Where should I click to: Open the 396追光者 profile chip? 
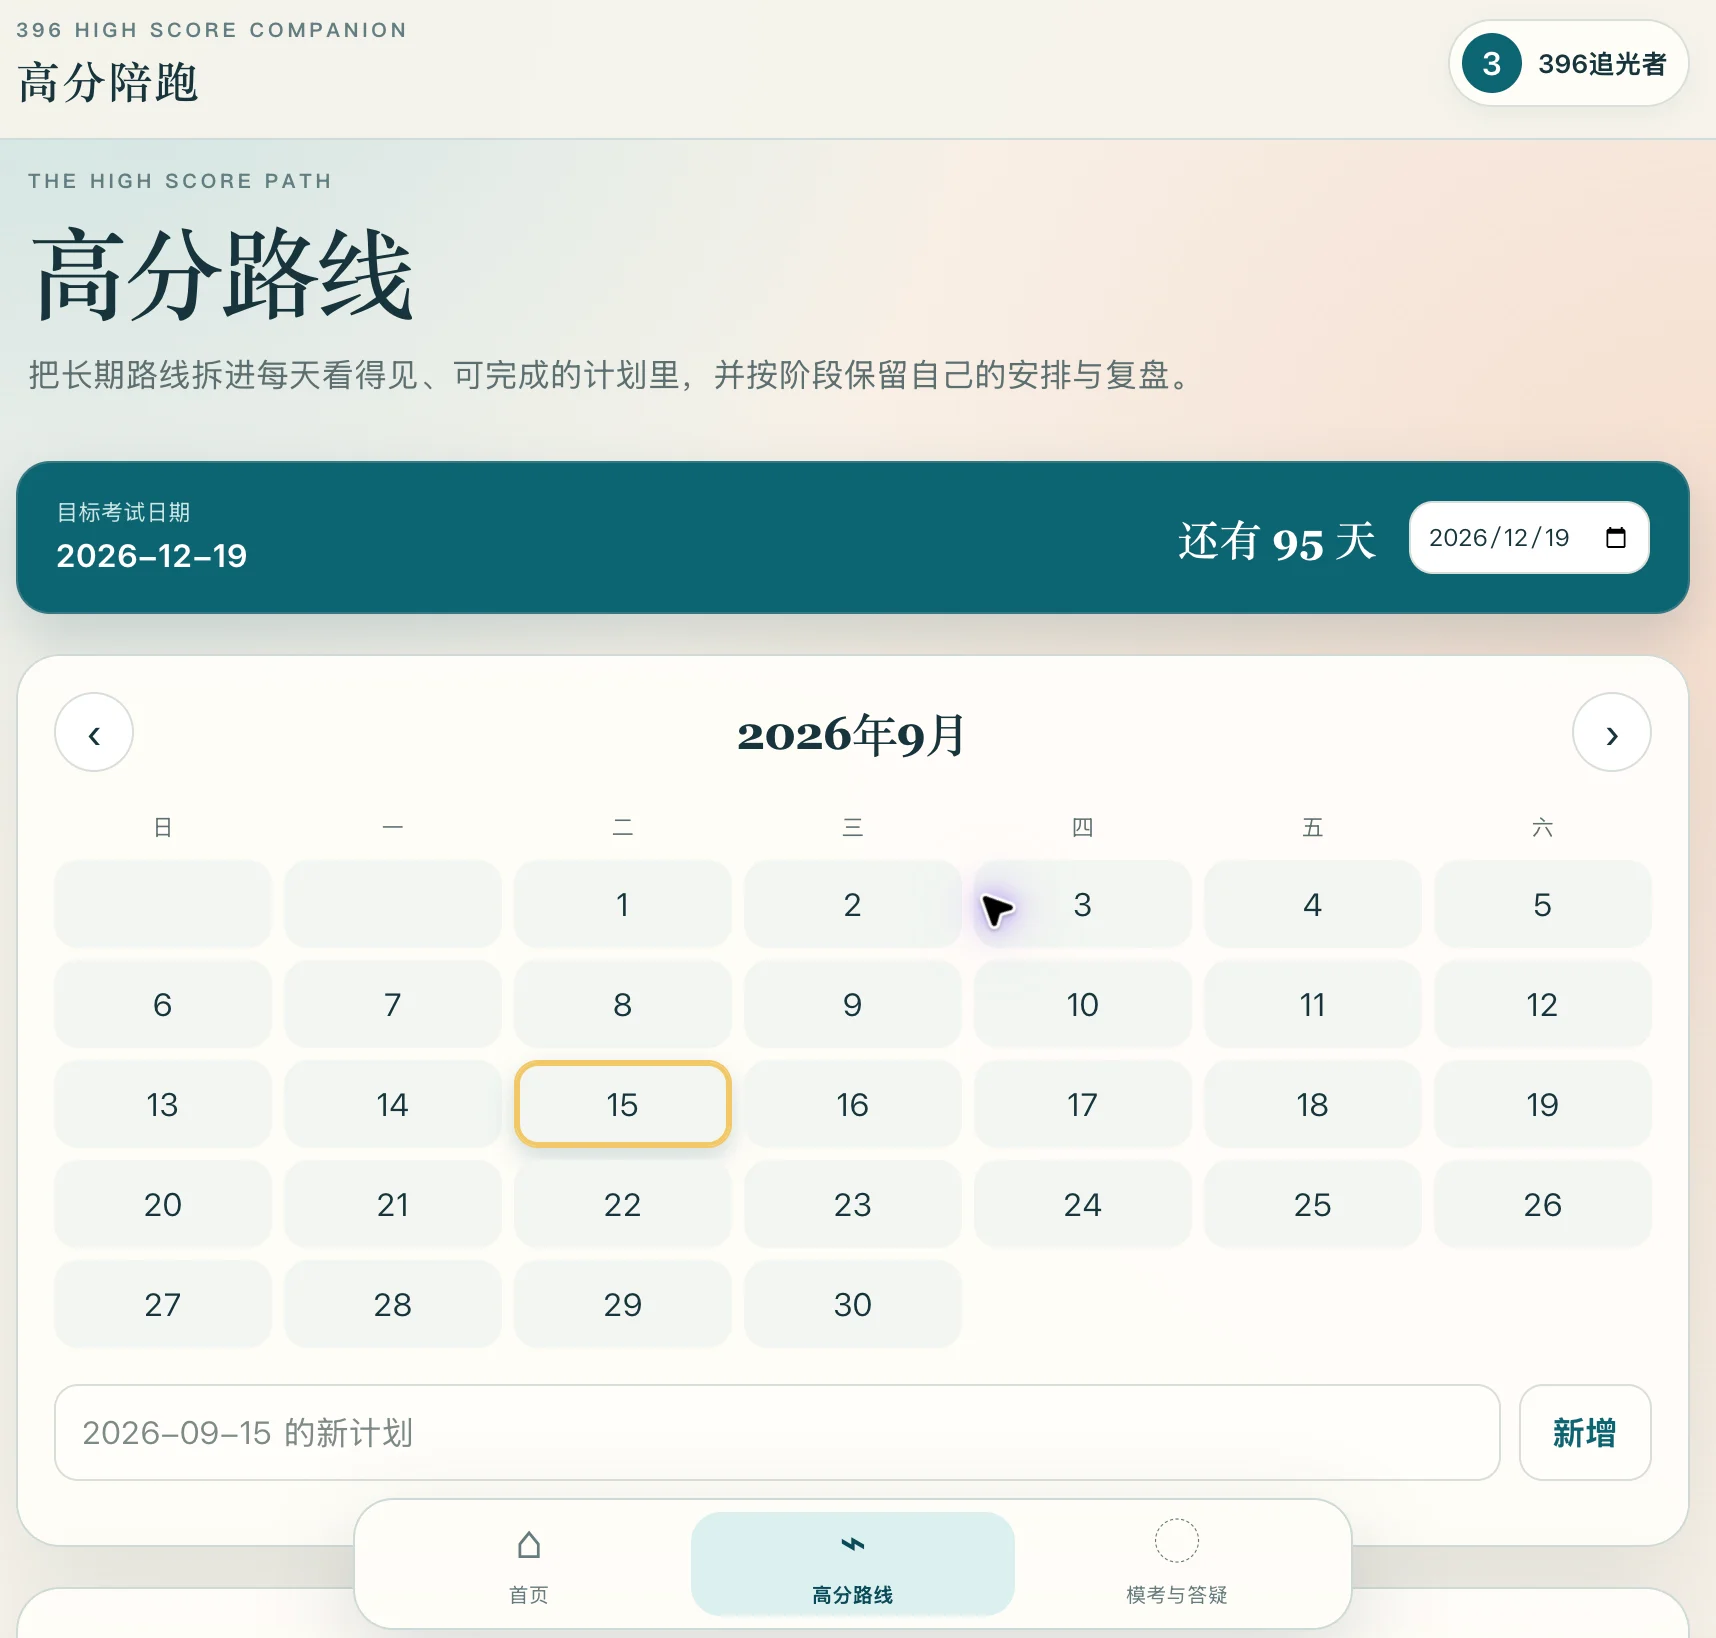[1568, 63]
